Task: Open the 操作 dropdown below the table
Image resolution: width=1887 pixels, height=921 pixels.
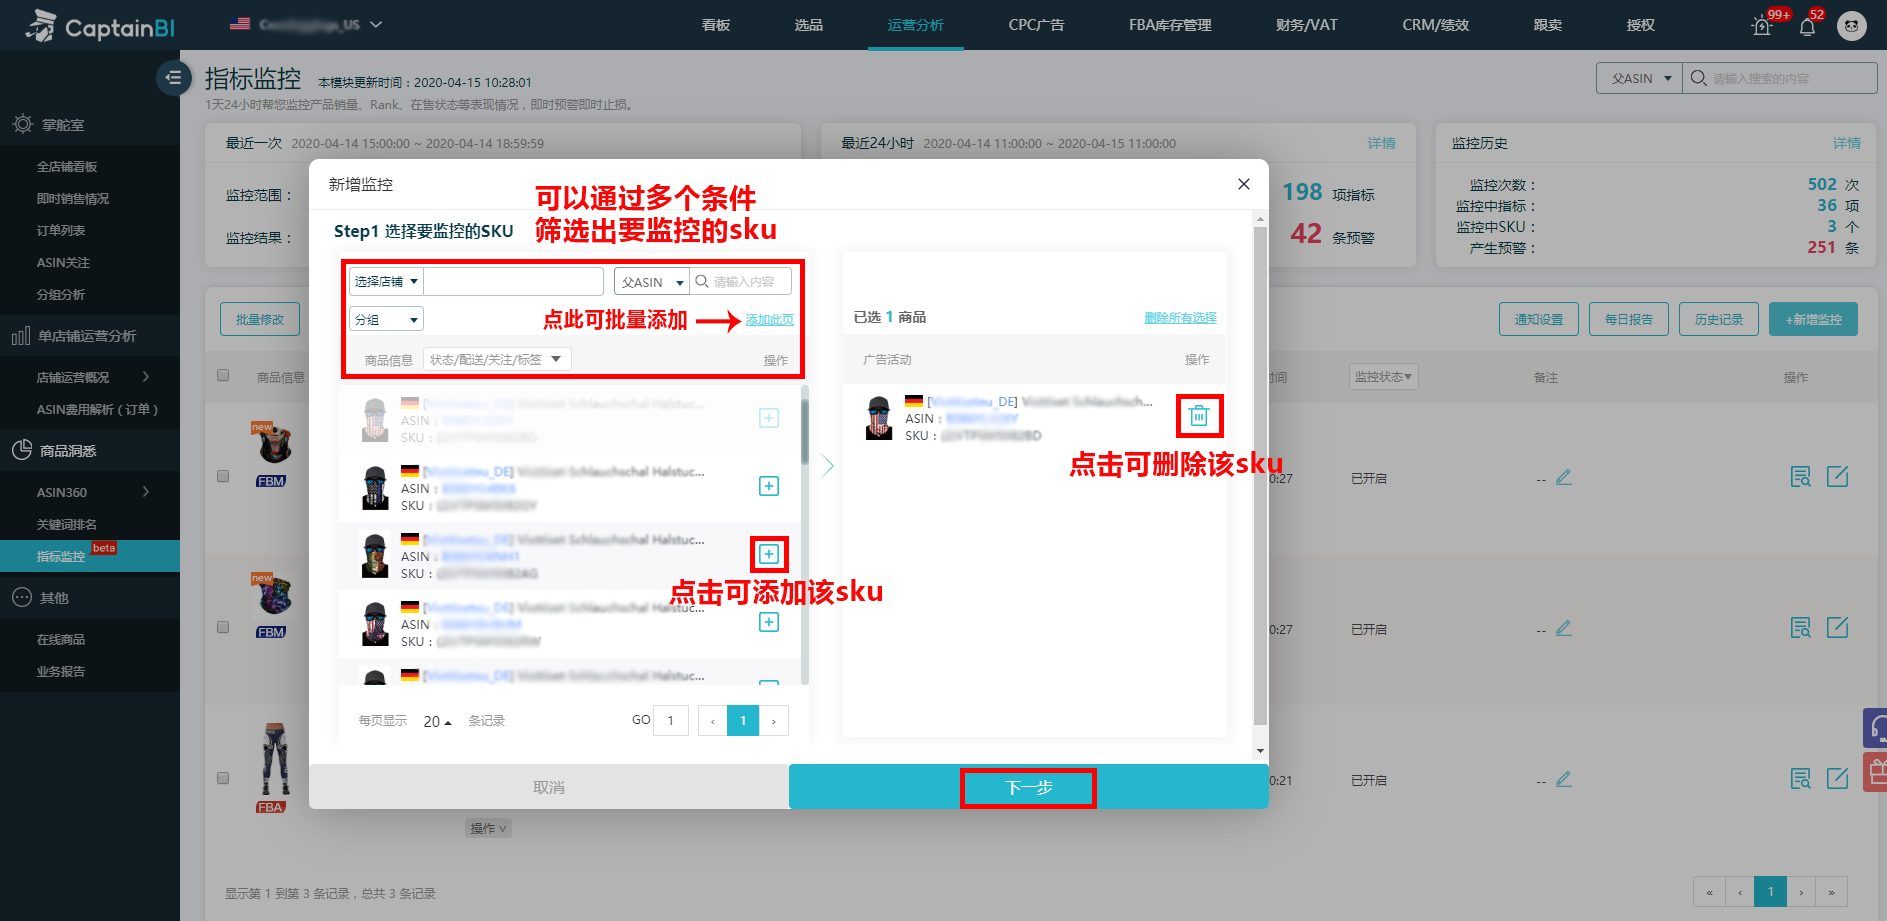Action: (x=488, y=828)
